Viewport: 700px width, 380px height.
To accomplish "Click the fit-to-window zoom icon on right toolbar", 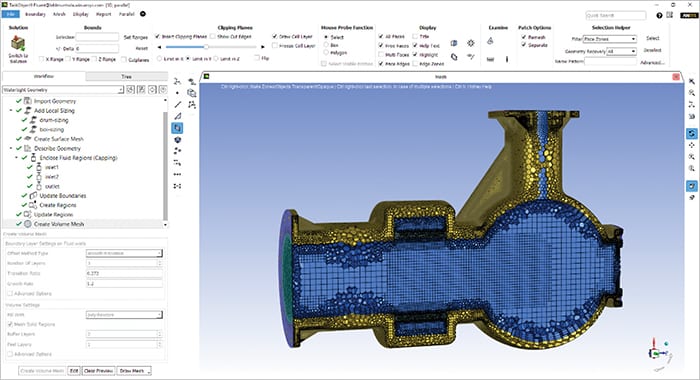I will tap(692, 93).
